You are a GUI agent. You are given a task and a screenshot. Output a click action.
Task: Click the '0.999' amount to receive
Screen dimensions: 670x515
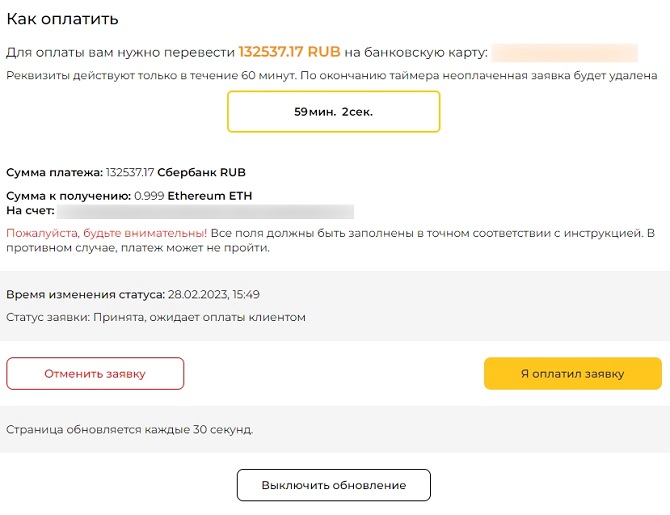coord(149,196)
